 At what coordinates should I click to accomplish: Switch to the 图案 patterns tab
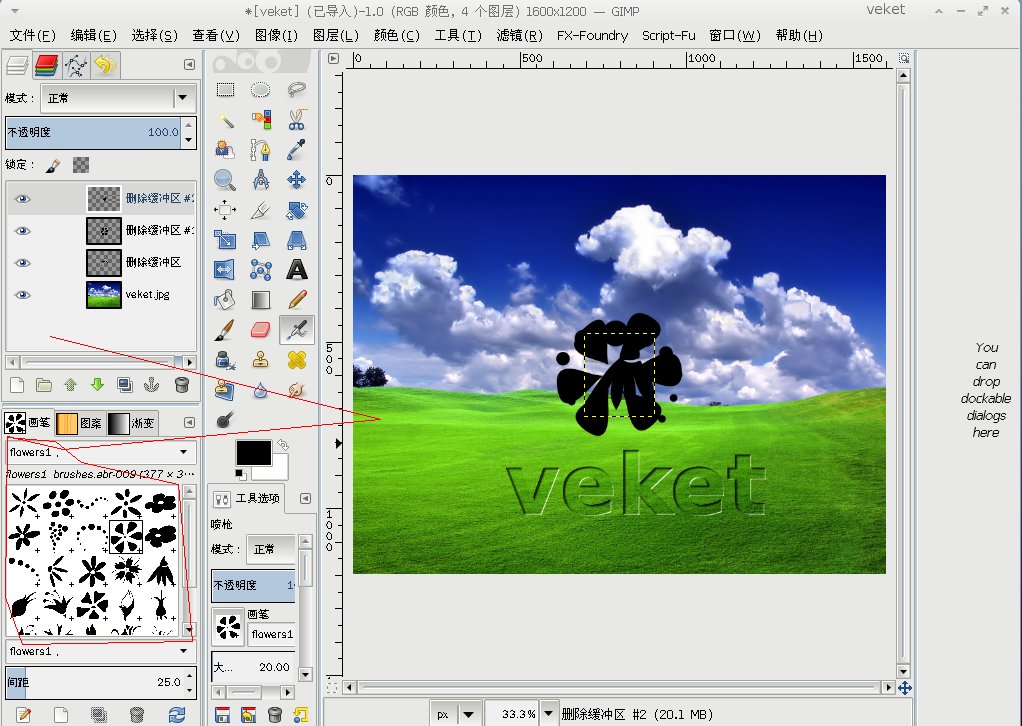pos(79,423)
